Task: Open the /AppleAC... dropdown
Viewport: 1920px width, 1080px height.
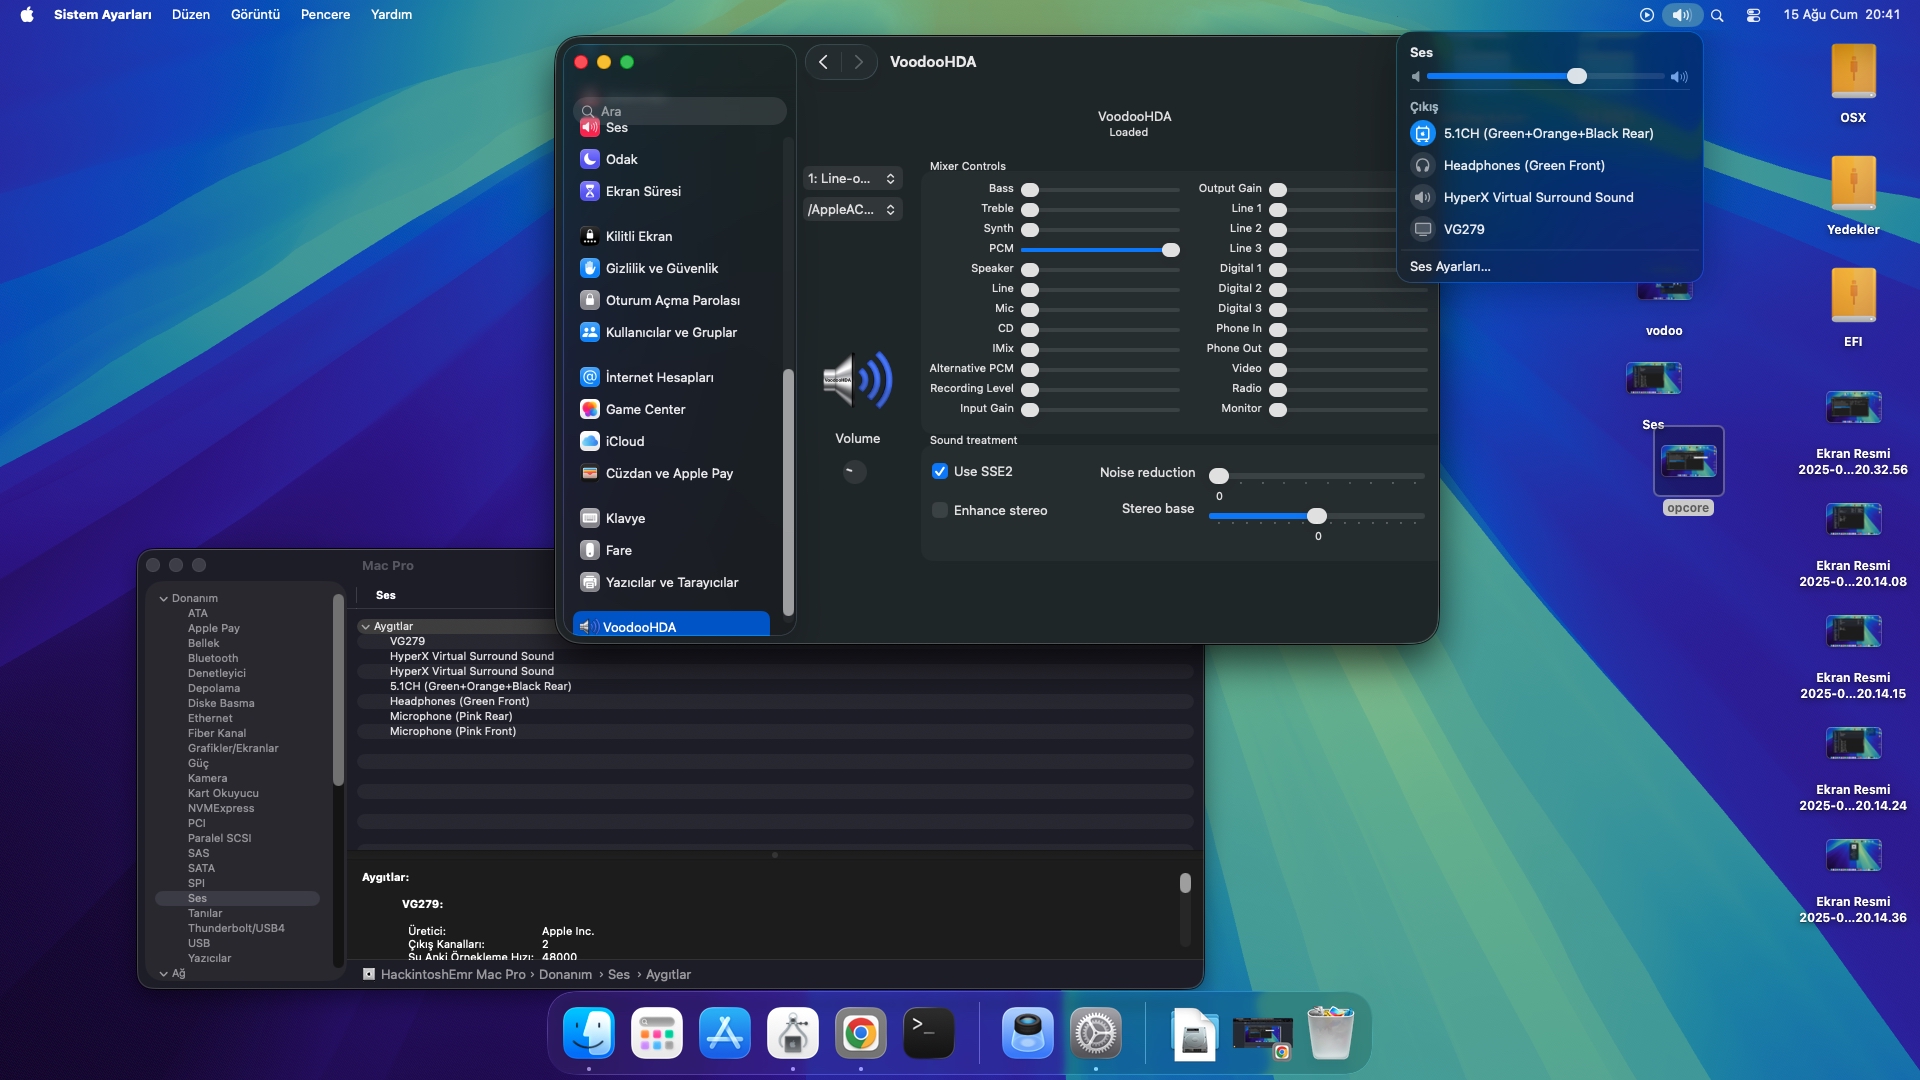Action: (x=852, y=209)
